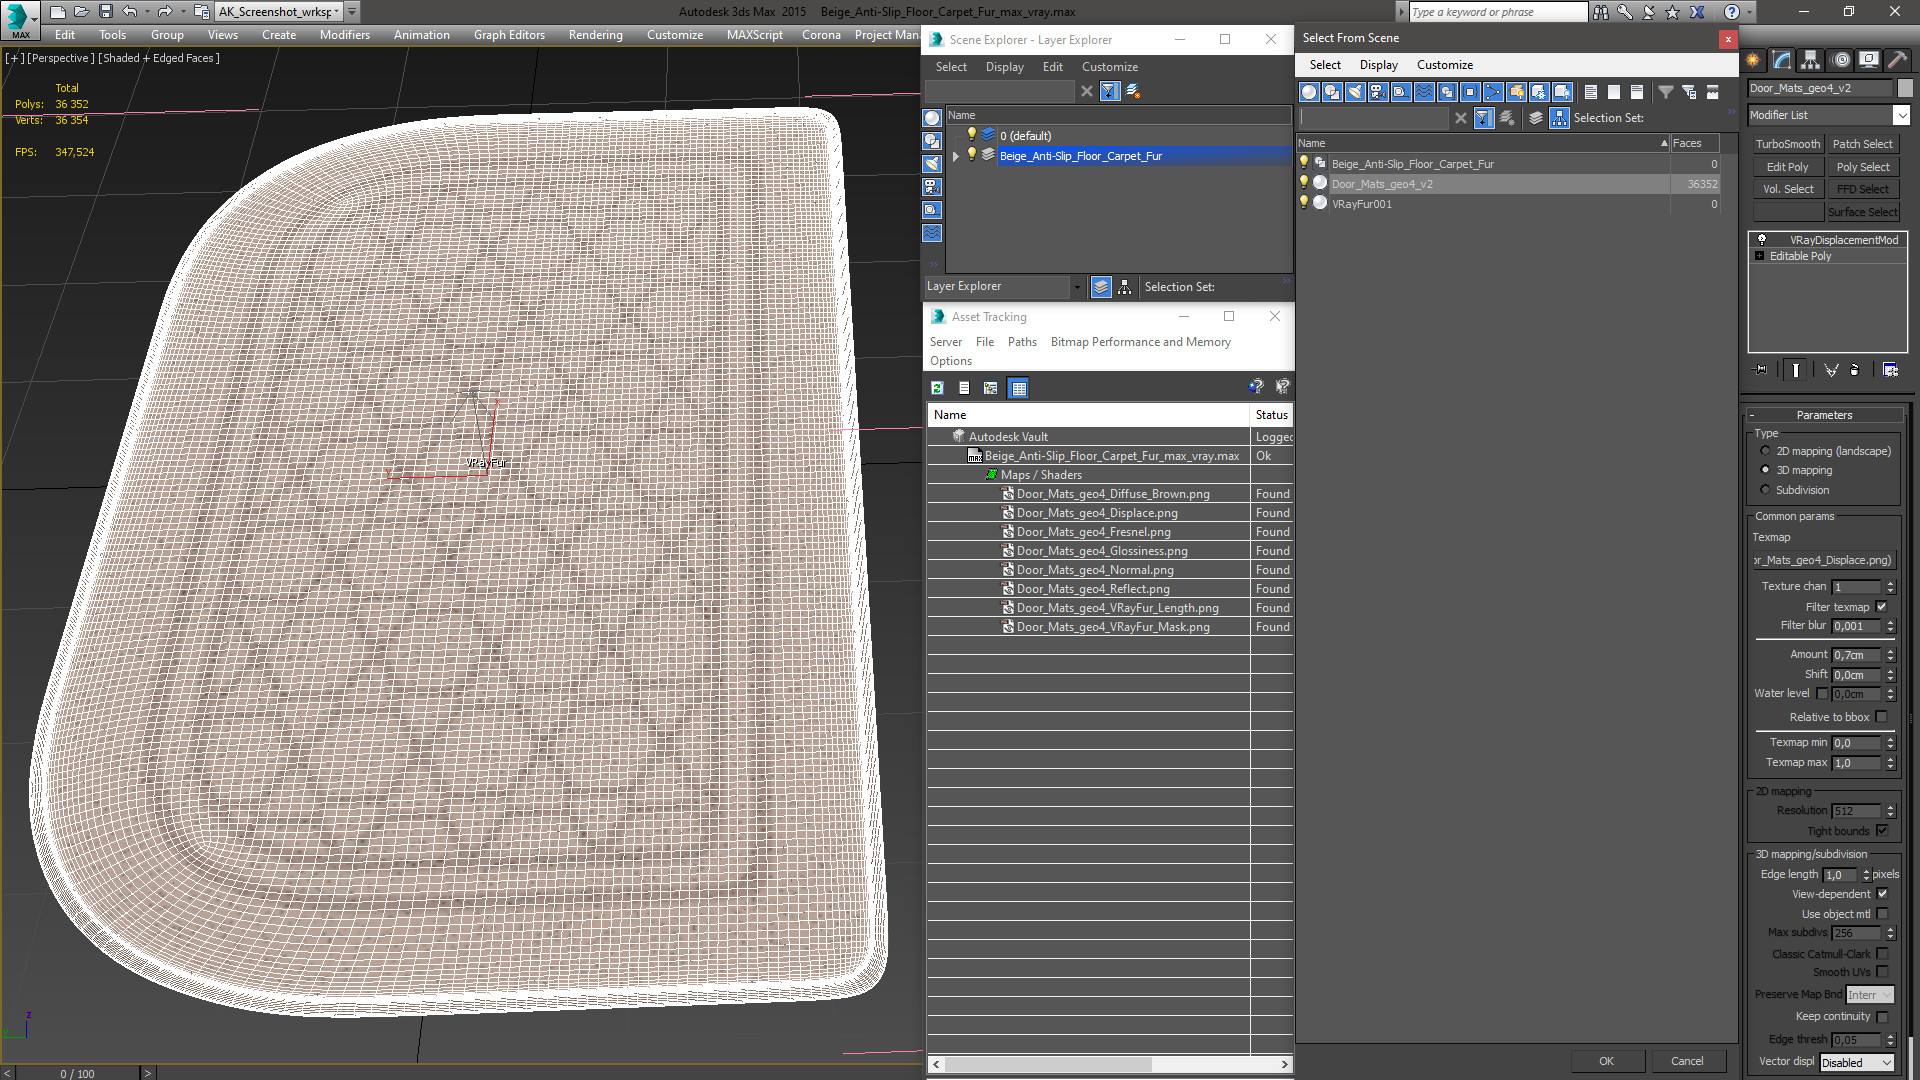Click the Save File disk icon
1920x1080 pixels.
(x=105, y=12)
